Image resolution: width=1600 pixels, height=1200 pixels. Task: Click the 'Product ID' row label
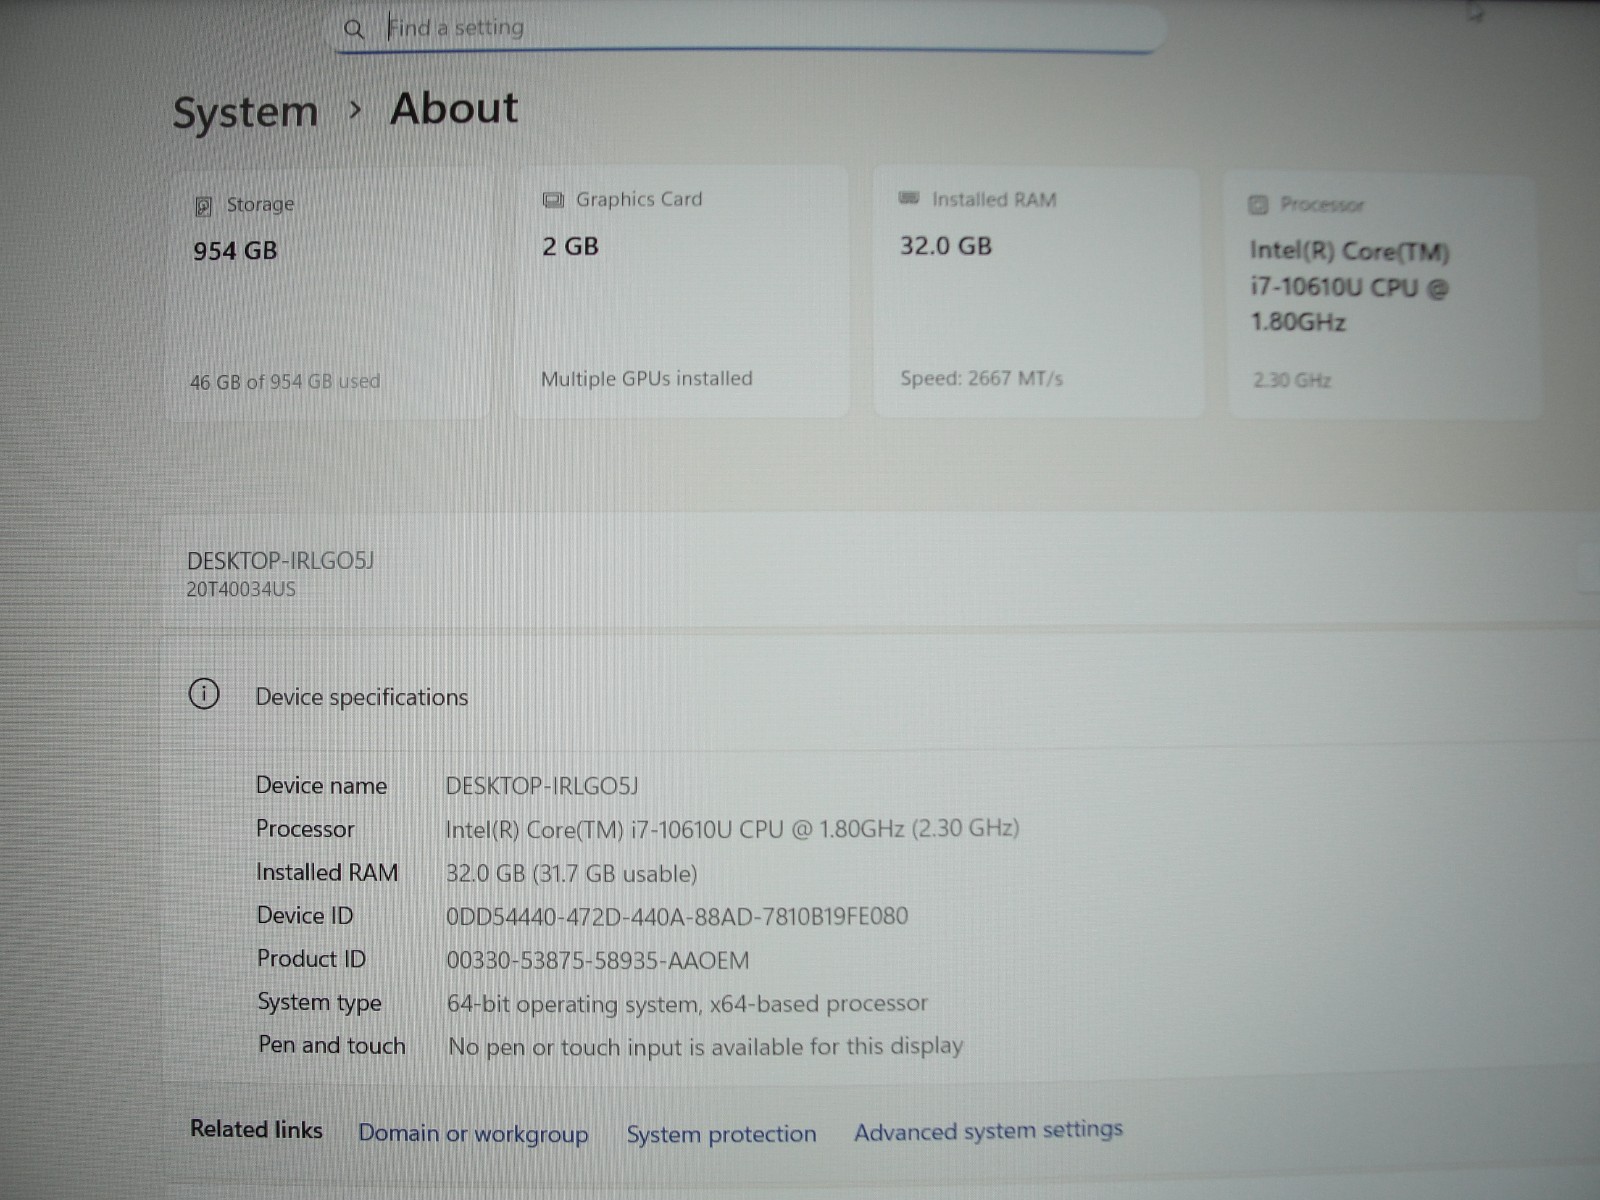coord(311,958)
